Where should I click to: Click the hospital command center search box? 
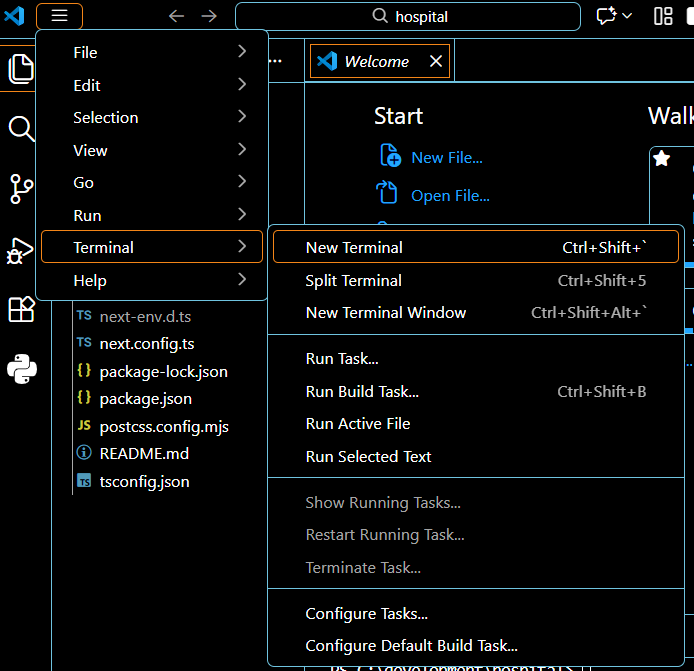[408, 16]
